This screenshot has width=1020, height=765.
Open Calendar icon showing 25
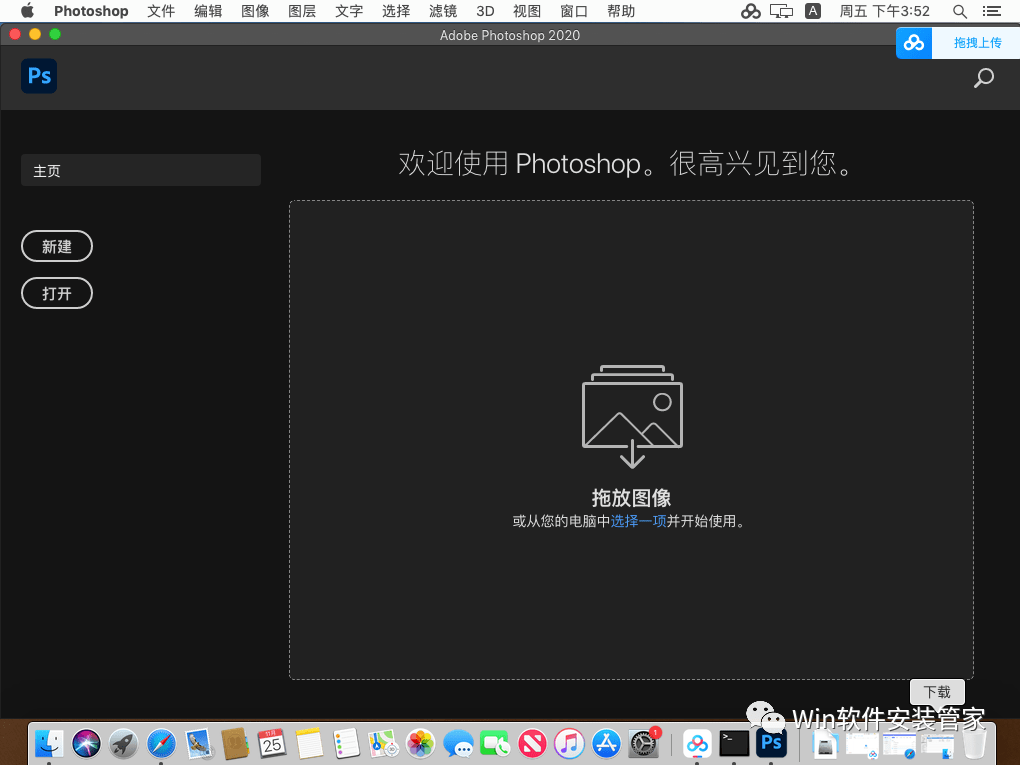point(272,744)
